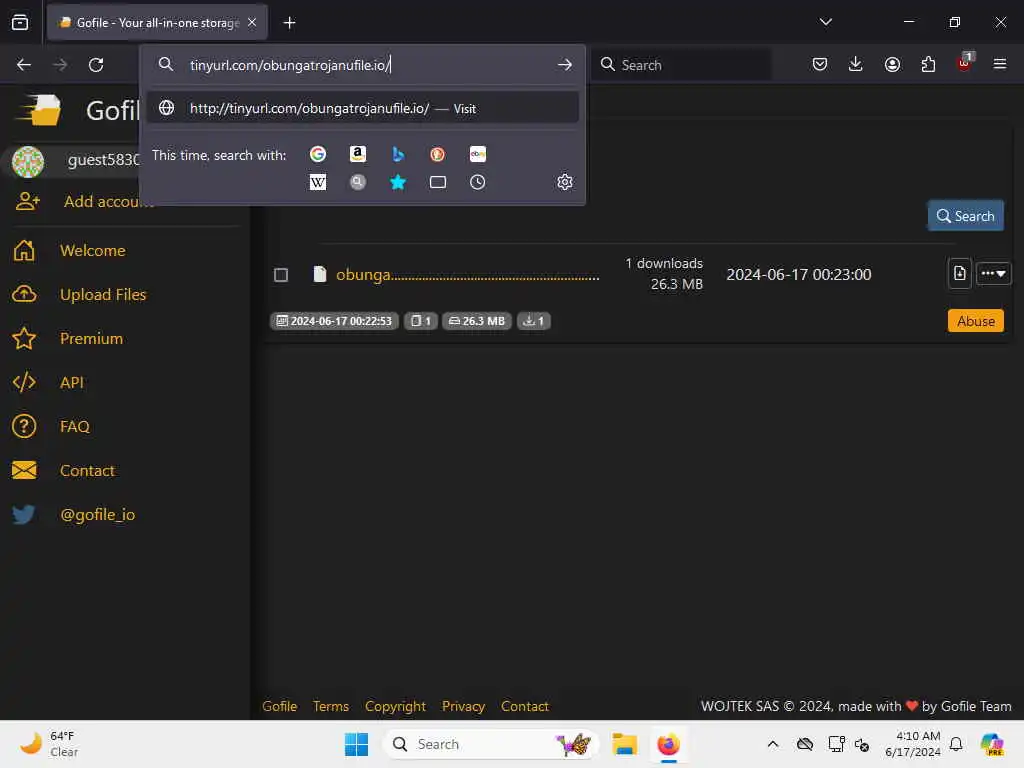Open API page in sidebar

click(71, 382)
